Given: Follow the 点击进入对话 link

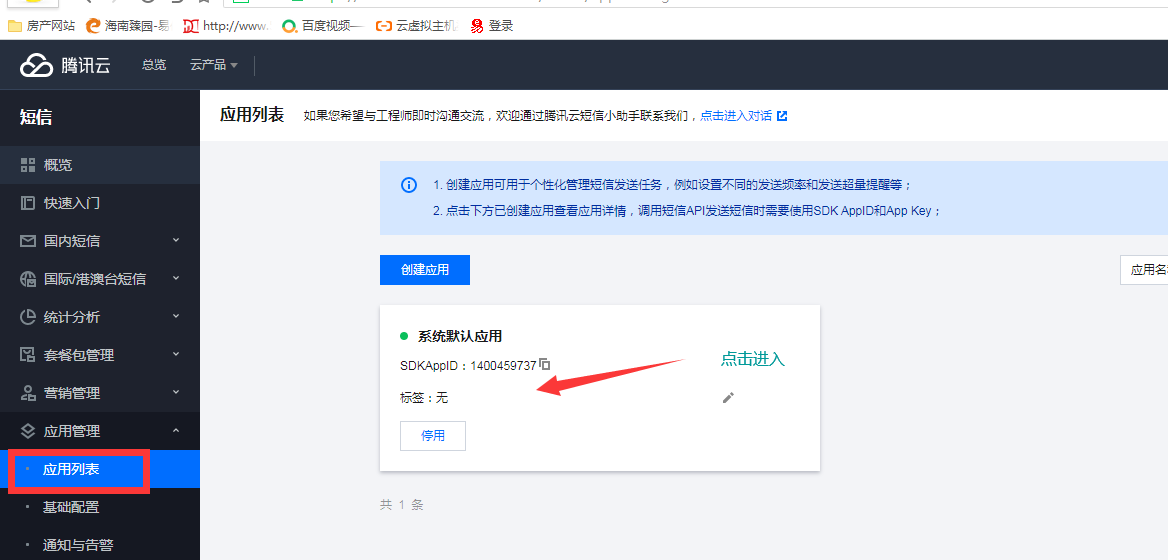Looking at the screenshot, I should point(736,116).
